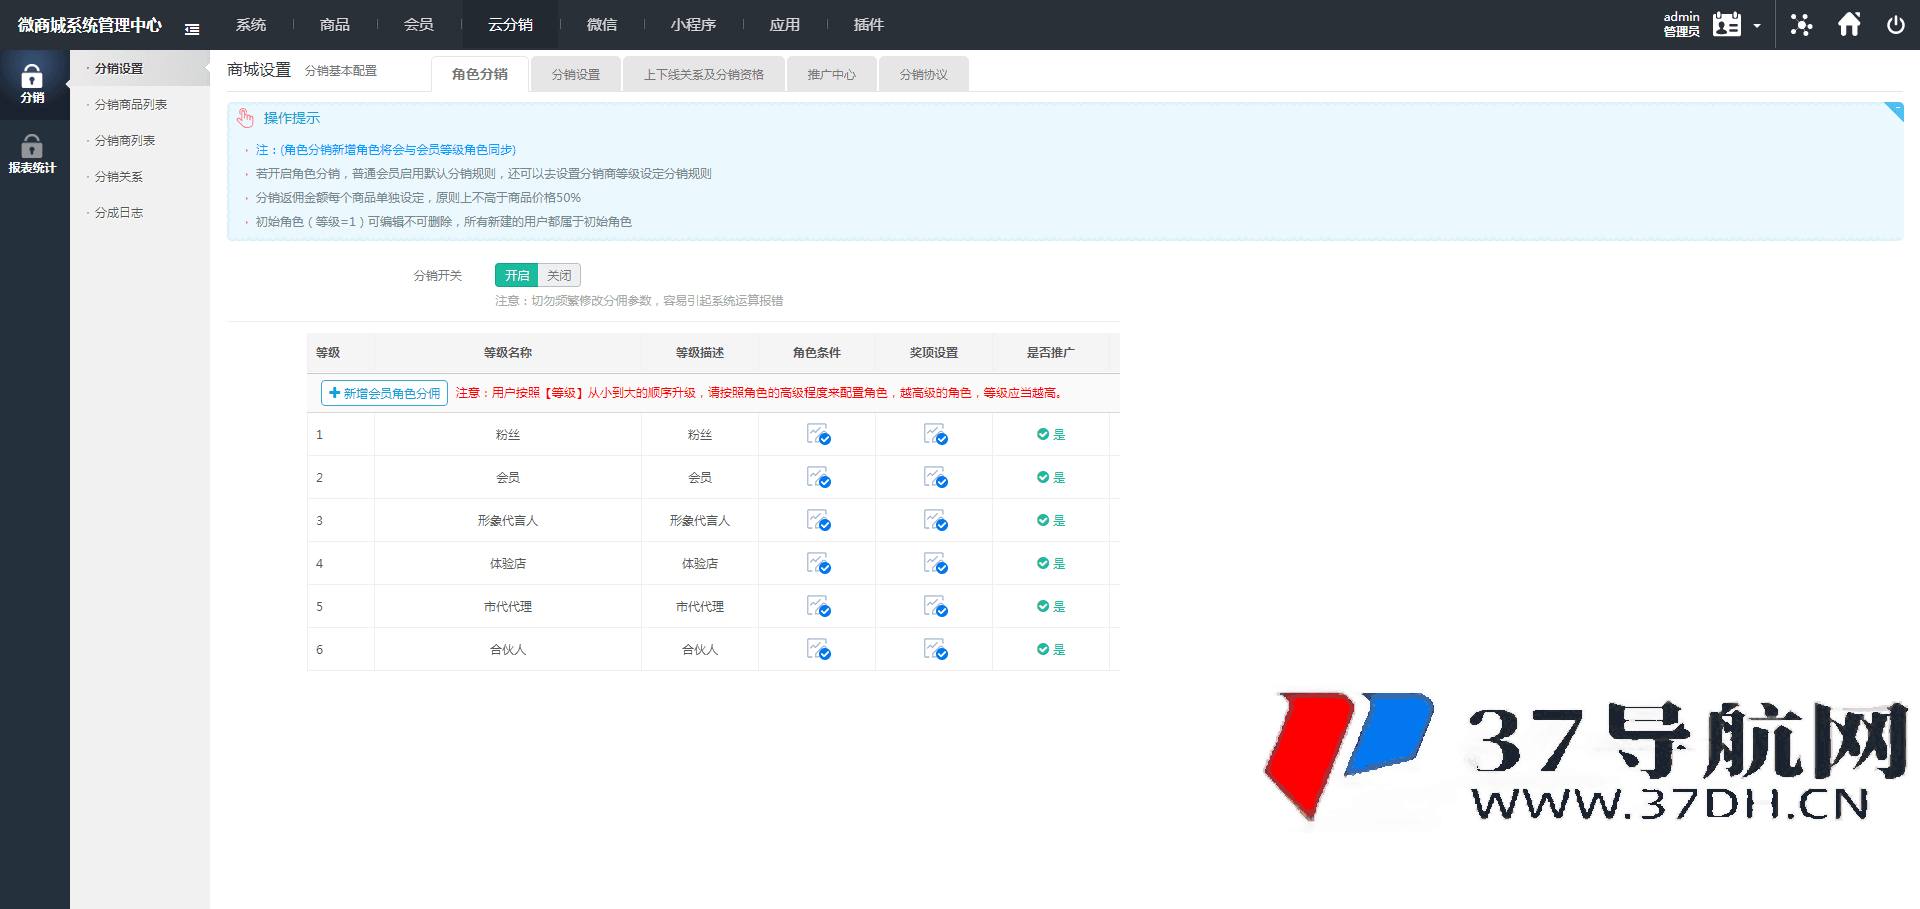Expand the admin account dropdown arrow
1920x909 pixels.
tap(1757, 26)
